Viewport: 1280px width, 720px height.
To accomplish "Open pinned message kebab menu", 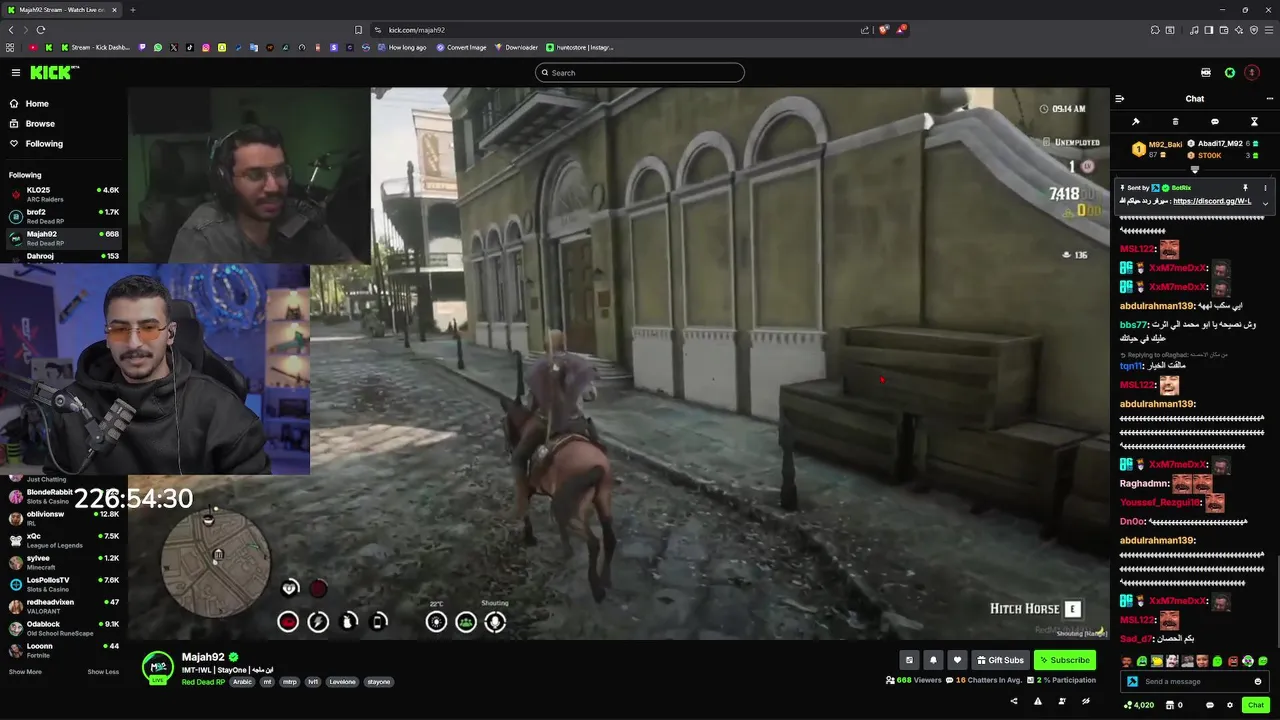I will click(1265, 188).
